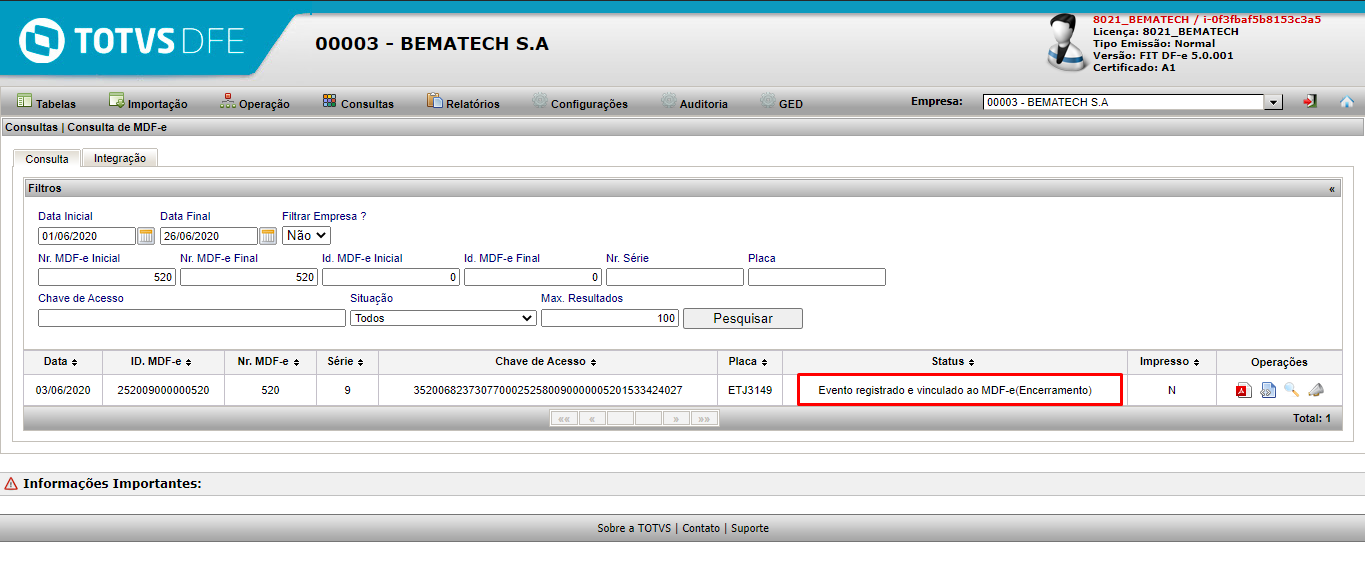Image resolution: width=1365 pixels, height=561 pixels.
Task: Click the megaphone events icon in Operações
Action: click(x=1316, y=390)
